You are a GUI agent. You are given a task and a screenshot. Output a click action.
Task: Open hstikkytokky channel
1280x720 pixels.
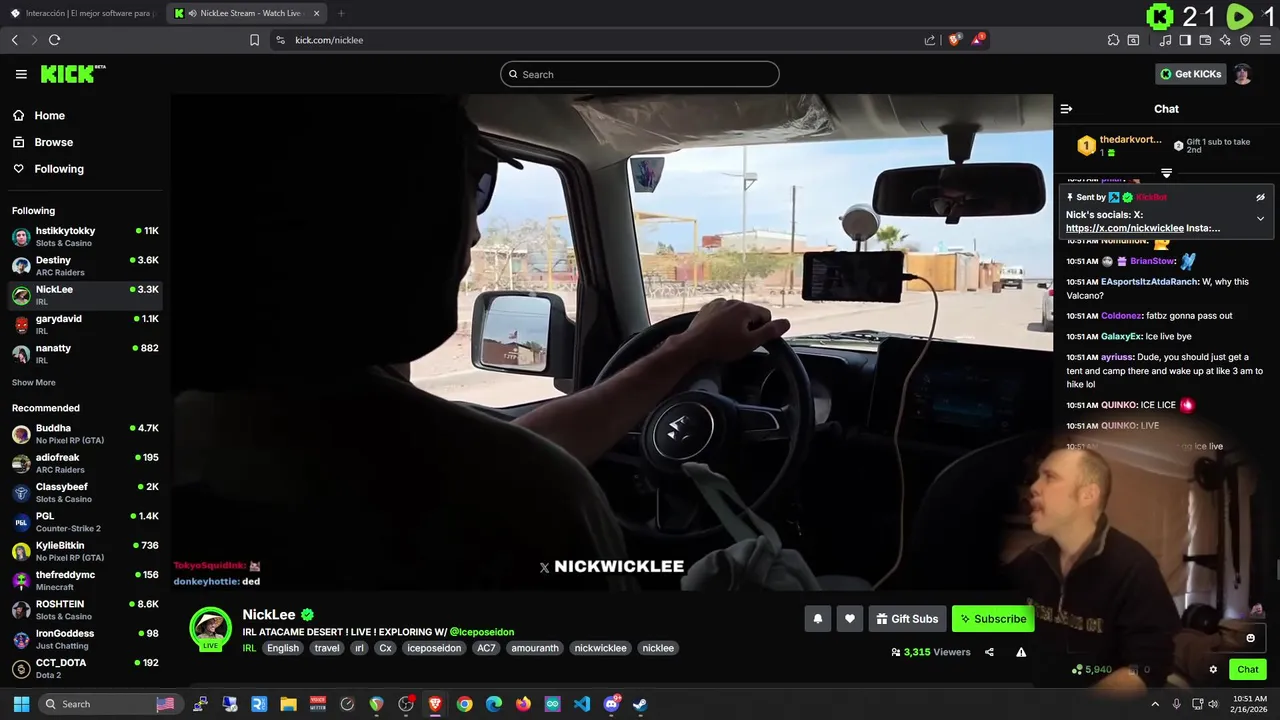pos(85,236)
